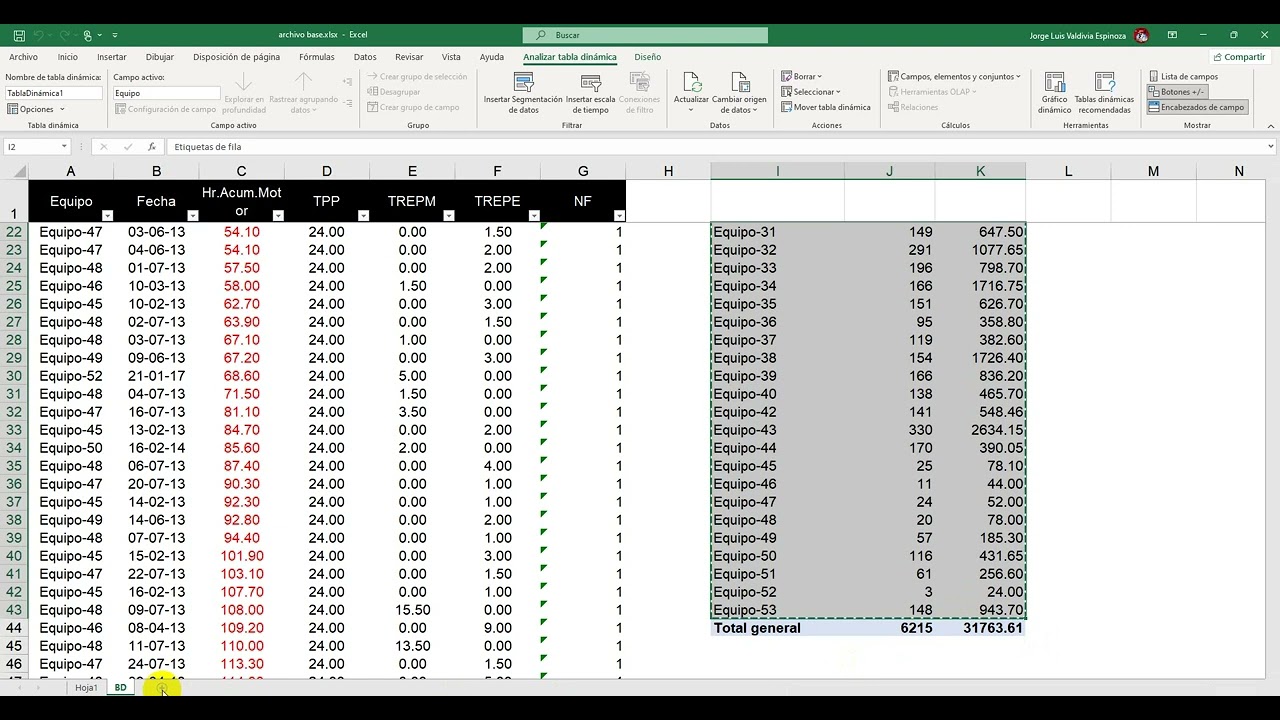Toggle Botones +/- display
This screenshot has height=720, width=1280.
coord(1177,92)
